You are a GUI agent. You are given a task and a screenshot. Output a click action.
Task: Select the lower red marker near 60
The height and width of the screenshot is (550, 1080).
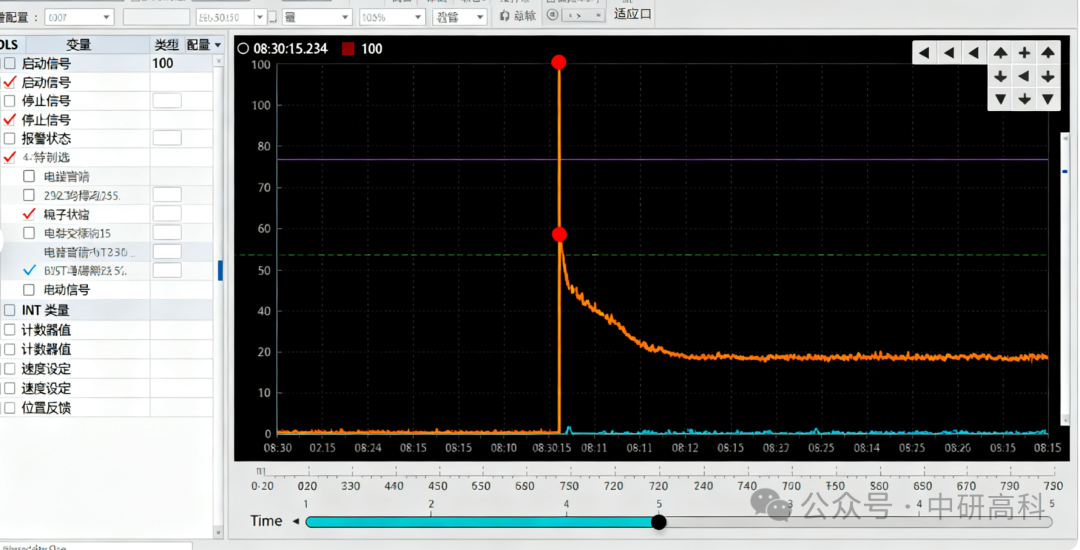[559, 235]
